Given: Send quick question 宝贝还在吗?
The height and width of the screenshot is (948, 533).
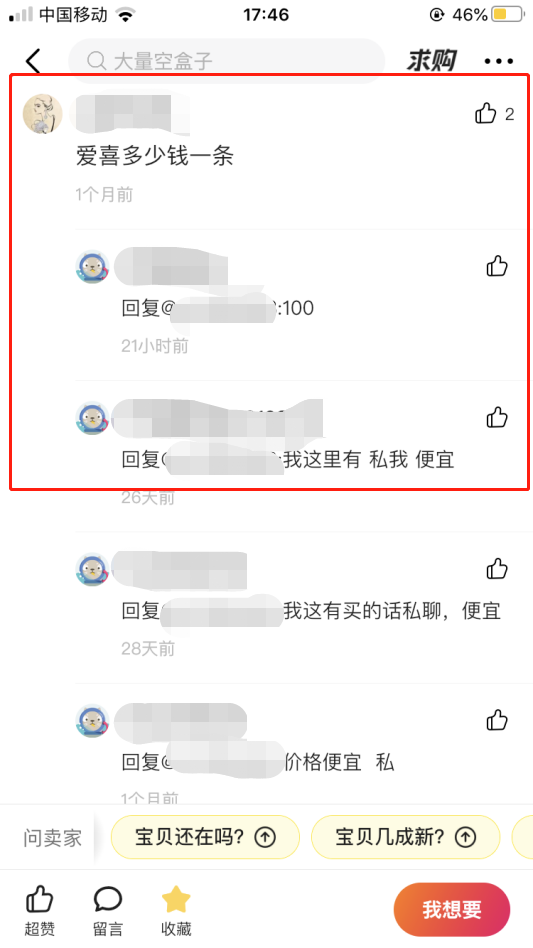Looking at the screenshot, I should [205, 837].
